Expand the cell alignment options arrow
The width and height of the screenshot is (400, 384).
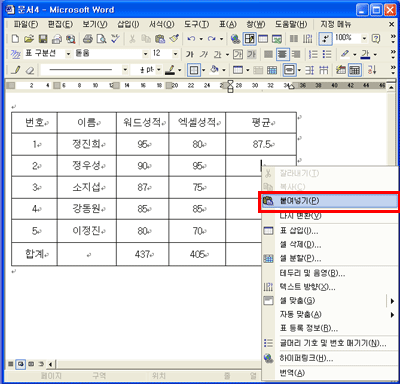pos(299,70)
